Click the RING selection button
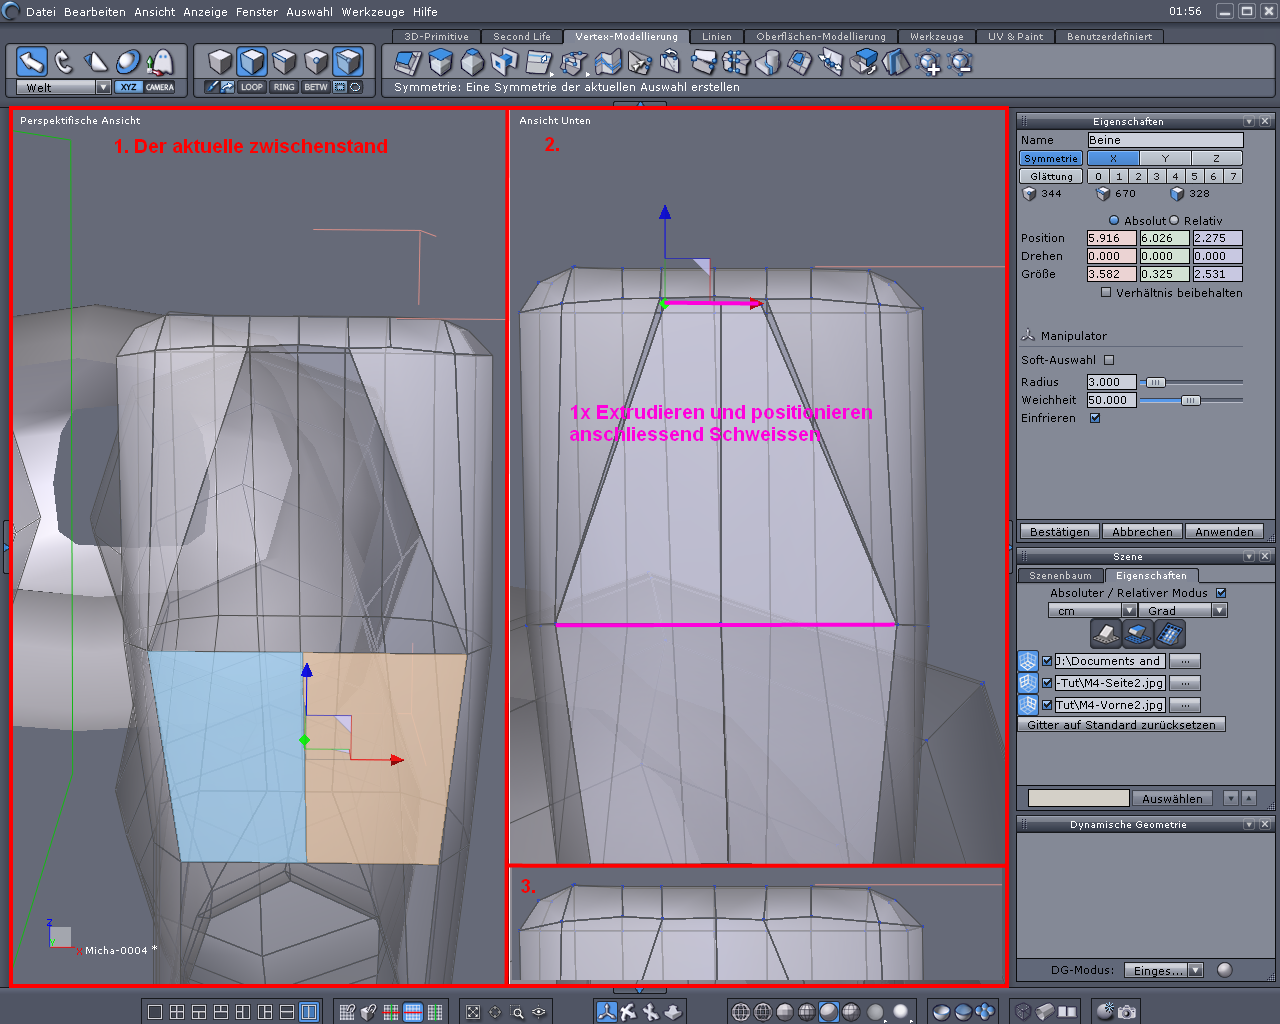 coord(284,87)
